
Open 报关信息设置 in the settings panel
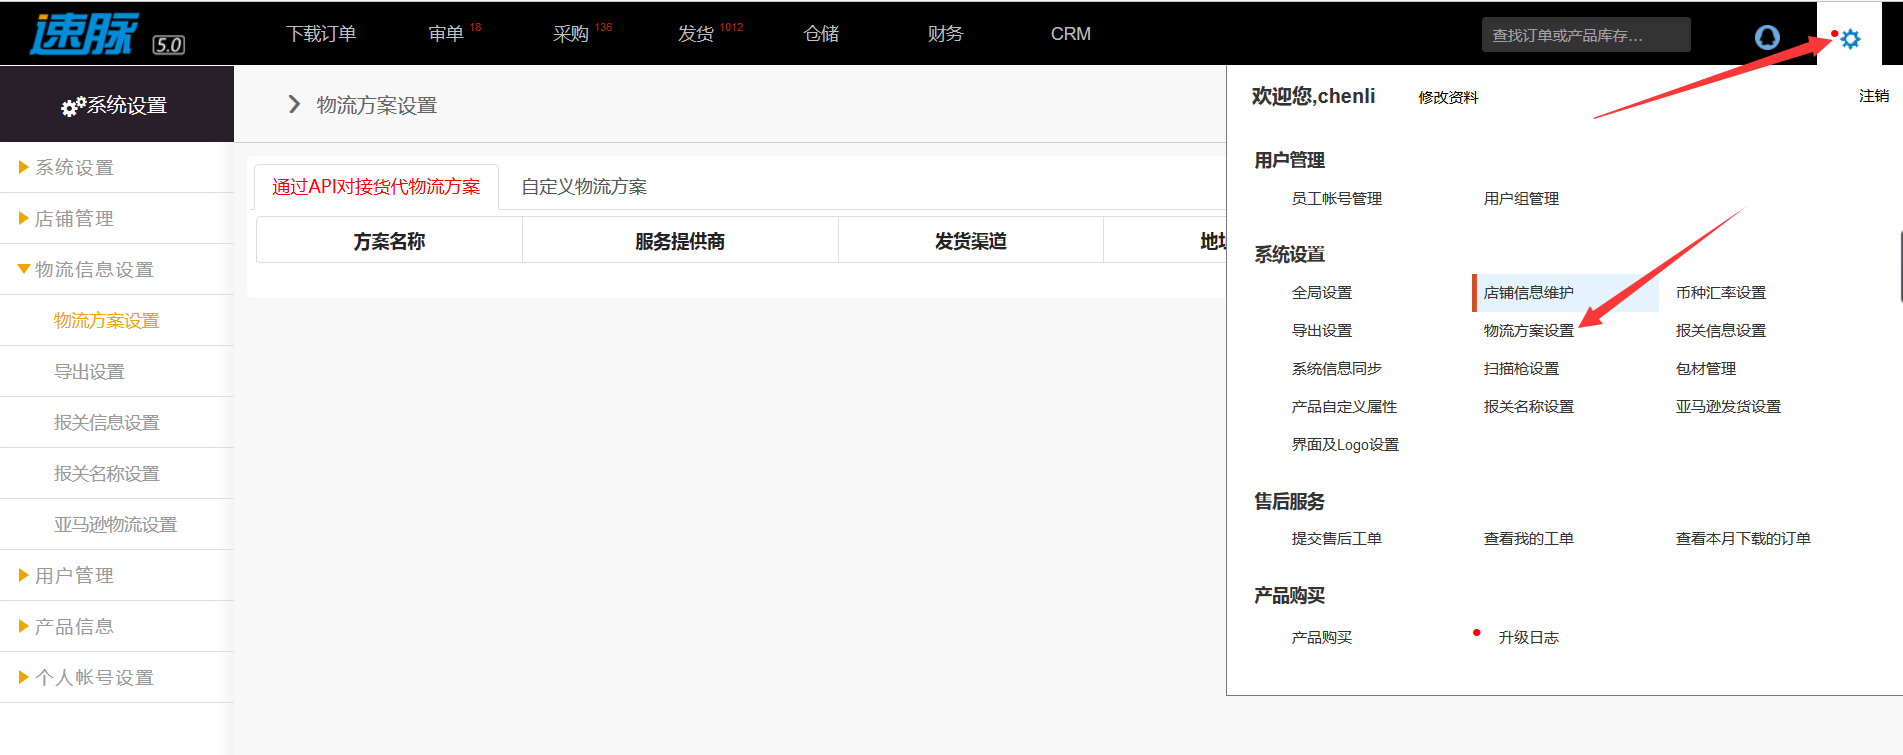pyautogui.click(x=1721, y=331)
